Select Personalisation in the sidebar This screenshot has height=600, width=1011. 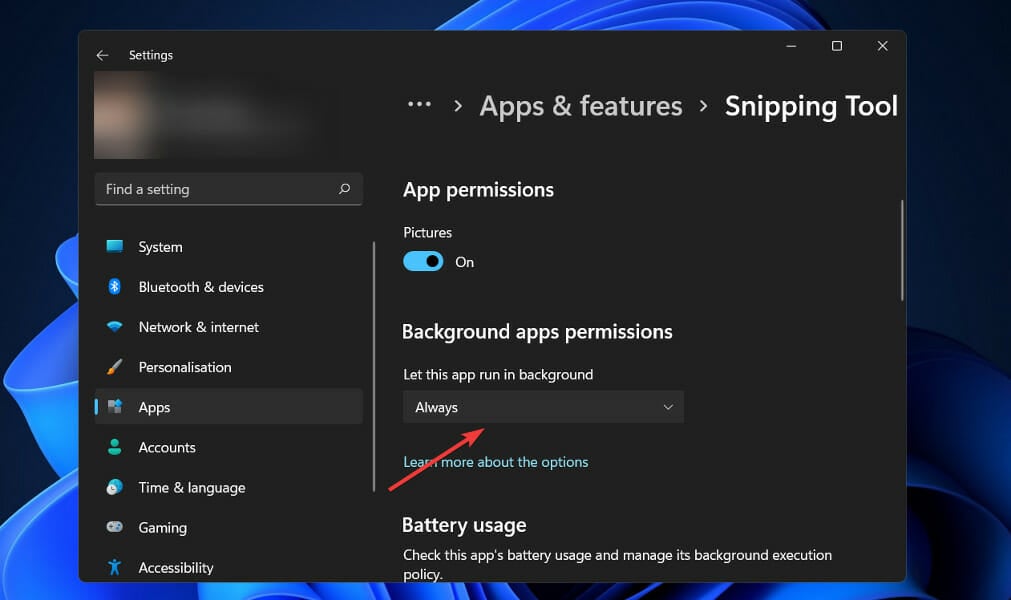pyautogui.click(x=228, y=367)
